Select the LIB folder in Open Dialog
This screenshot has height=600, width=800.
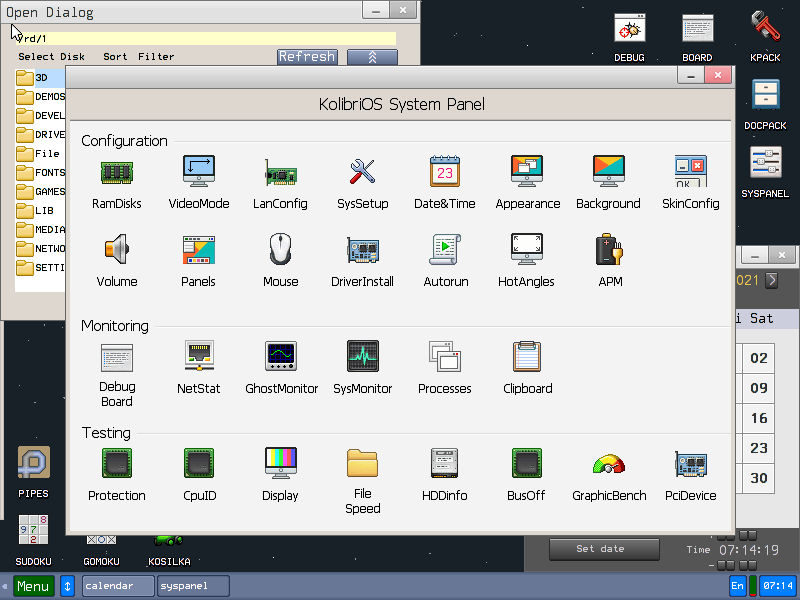point(40,210)
